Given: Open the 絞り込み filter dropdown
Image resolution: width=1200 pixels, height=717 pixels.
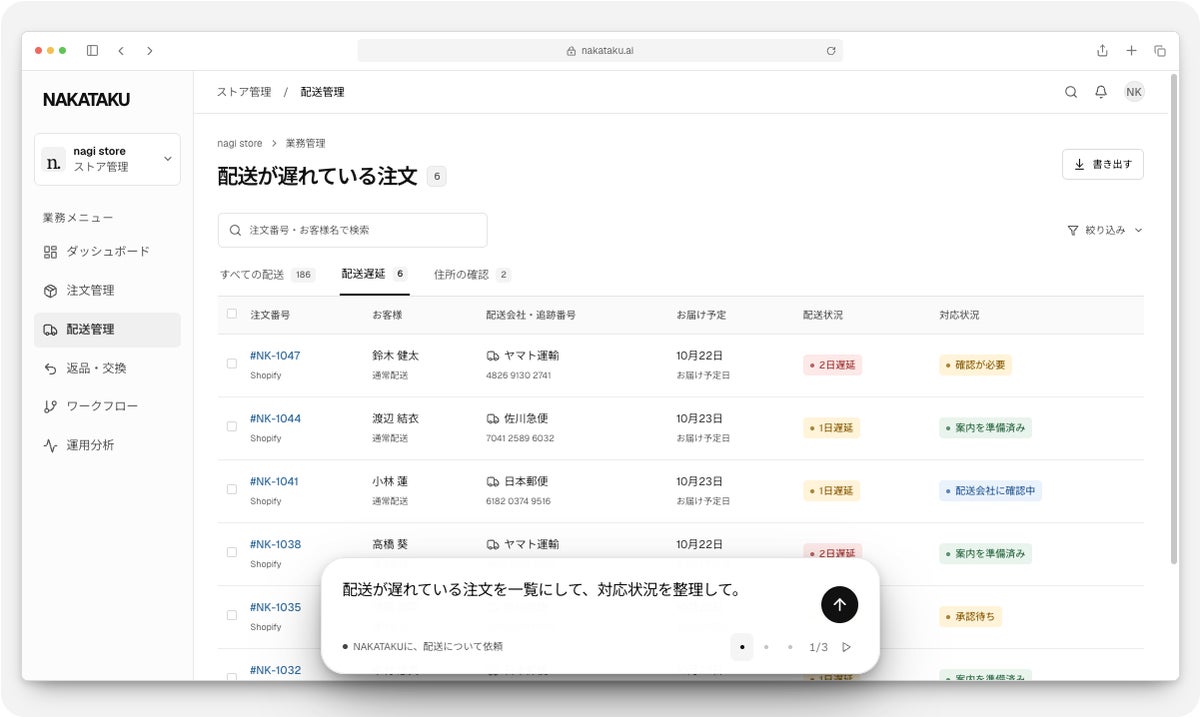Looking at the screenshot, I should point(1105,230).
